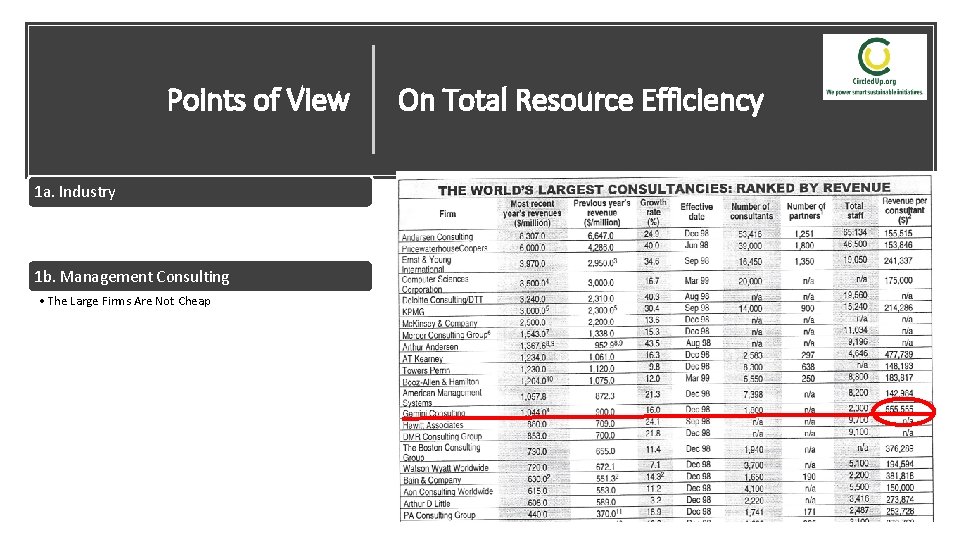Click Booz-Allen & Hamilton partners value '250'
The width and height of the screenshot is (960, 540).
click(x=808, y=378)
